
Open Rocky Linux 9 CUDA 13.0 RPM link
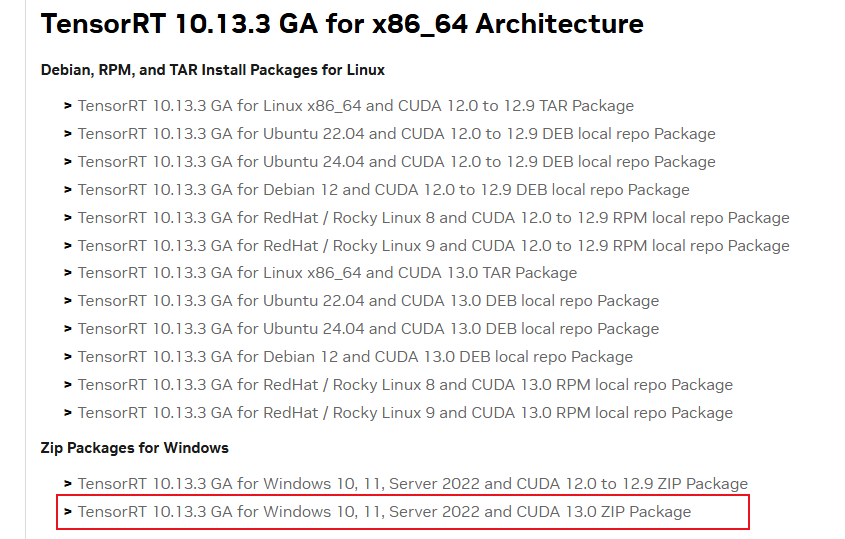(405, 413)
